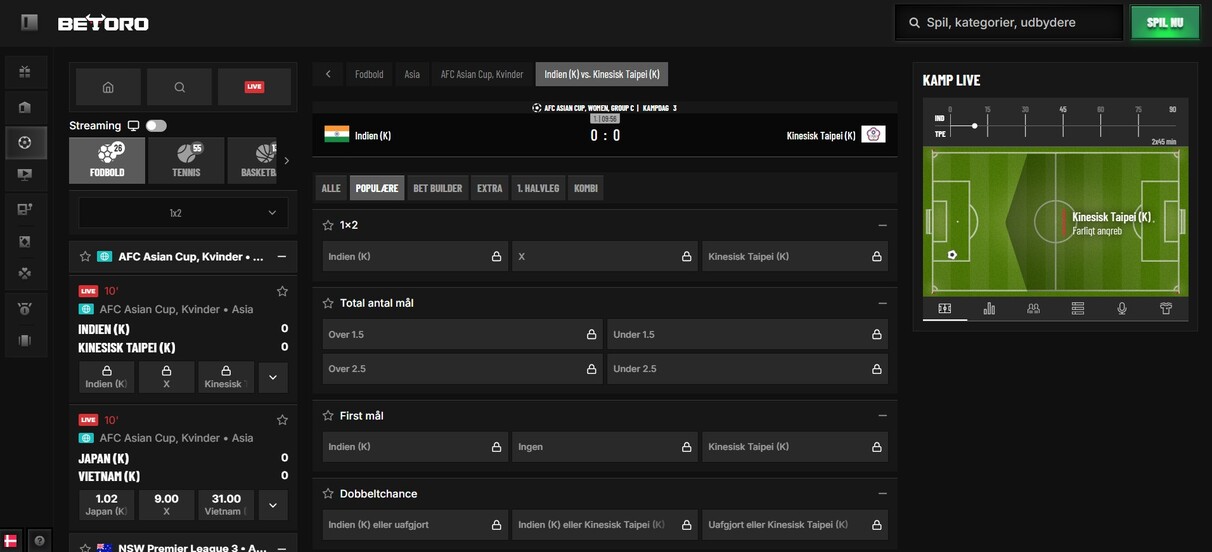Open the team lineups jersey icon
Screen dimensions: 1212x552
pos(1166,309)
